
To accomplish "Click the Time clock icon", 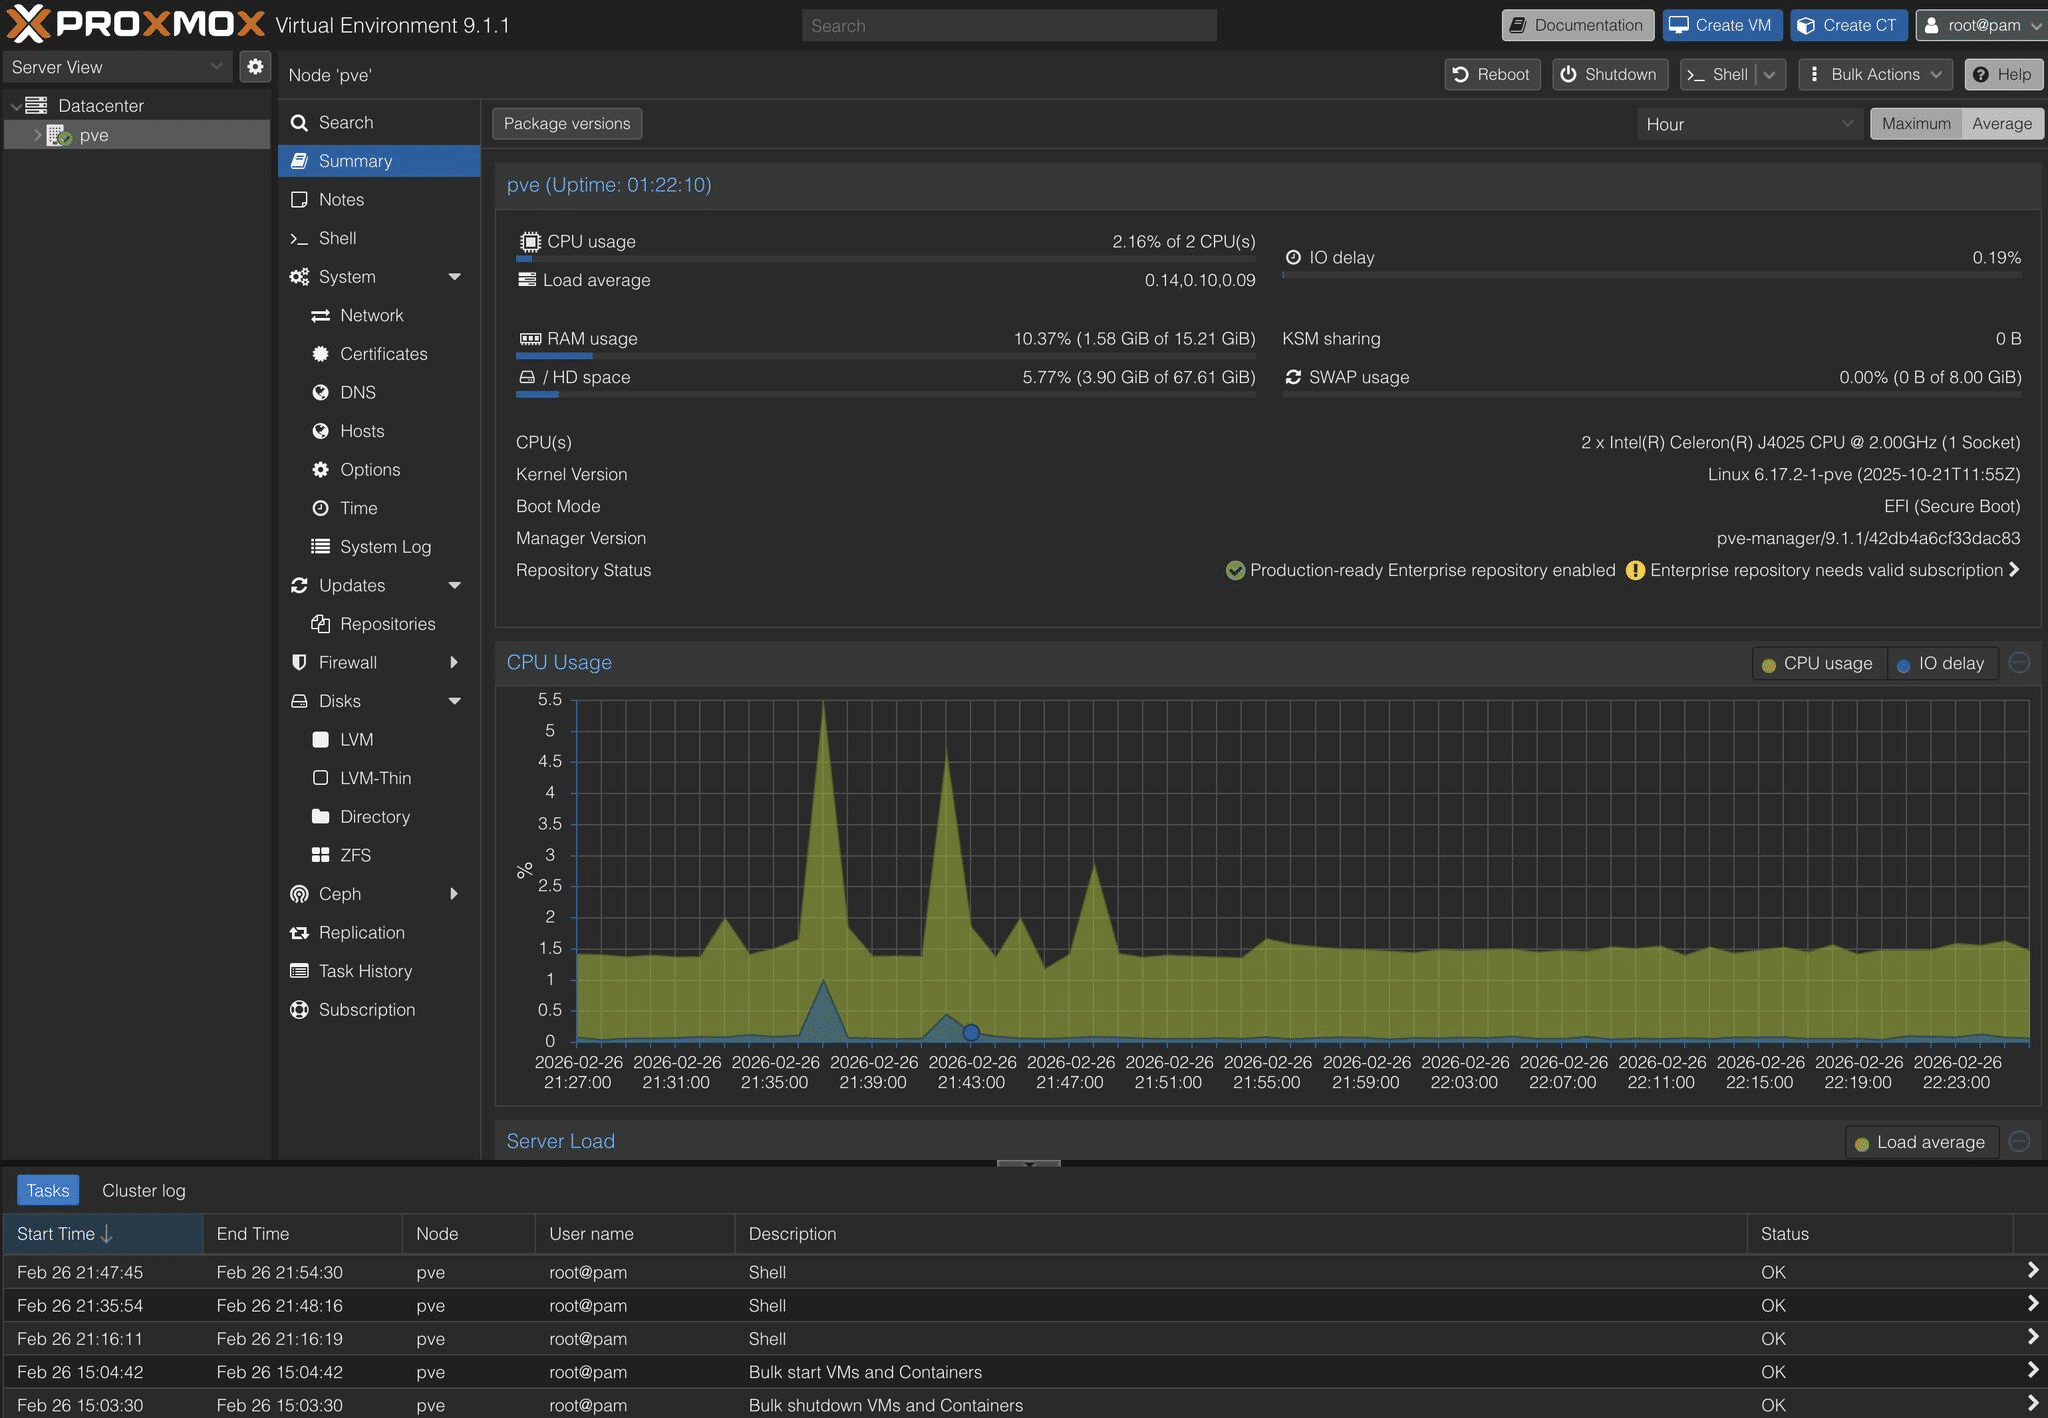I will click(320, 508).
